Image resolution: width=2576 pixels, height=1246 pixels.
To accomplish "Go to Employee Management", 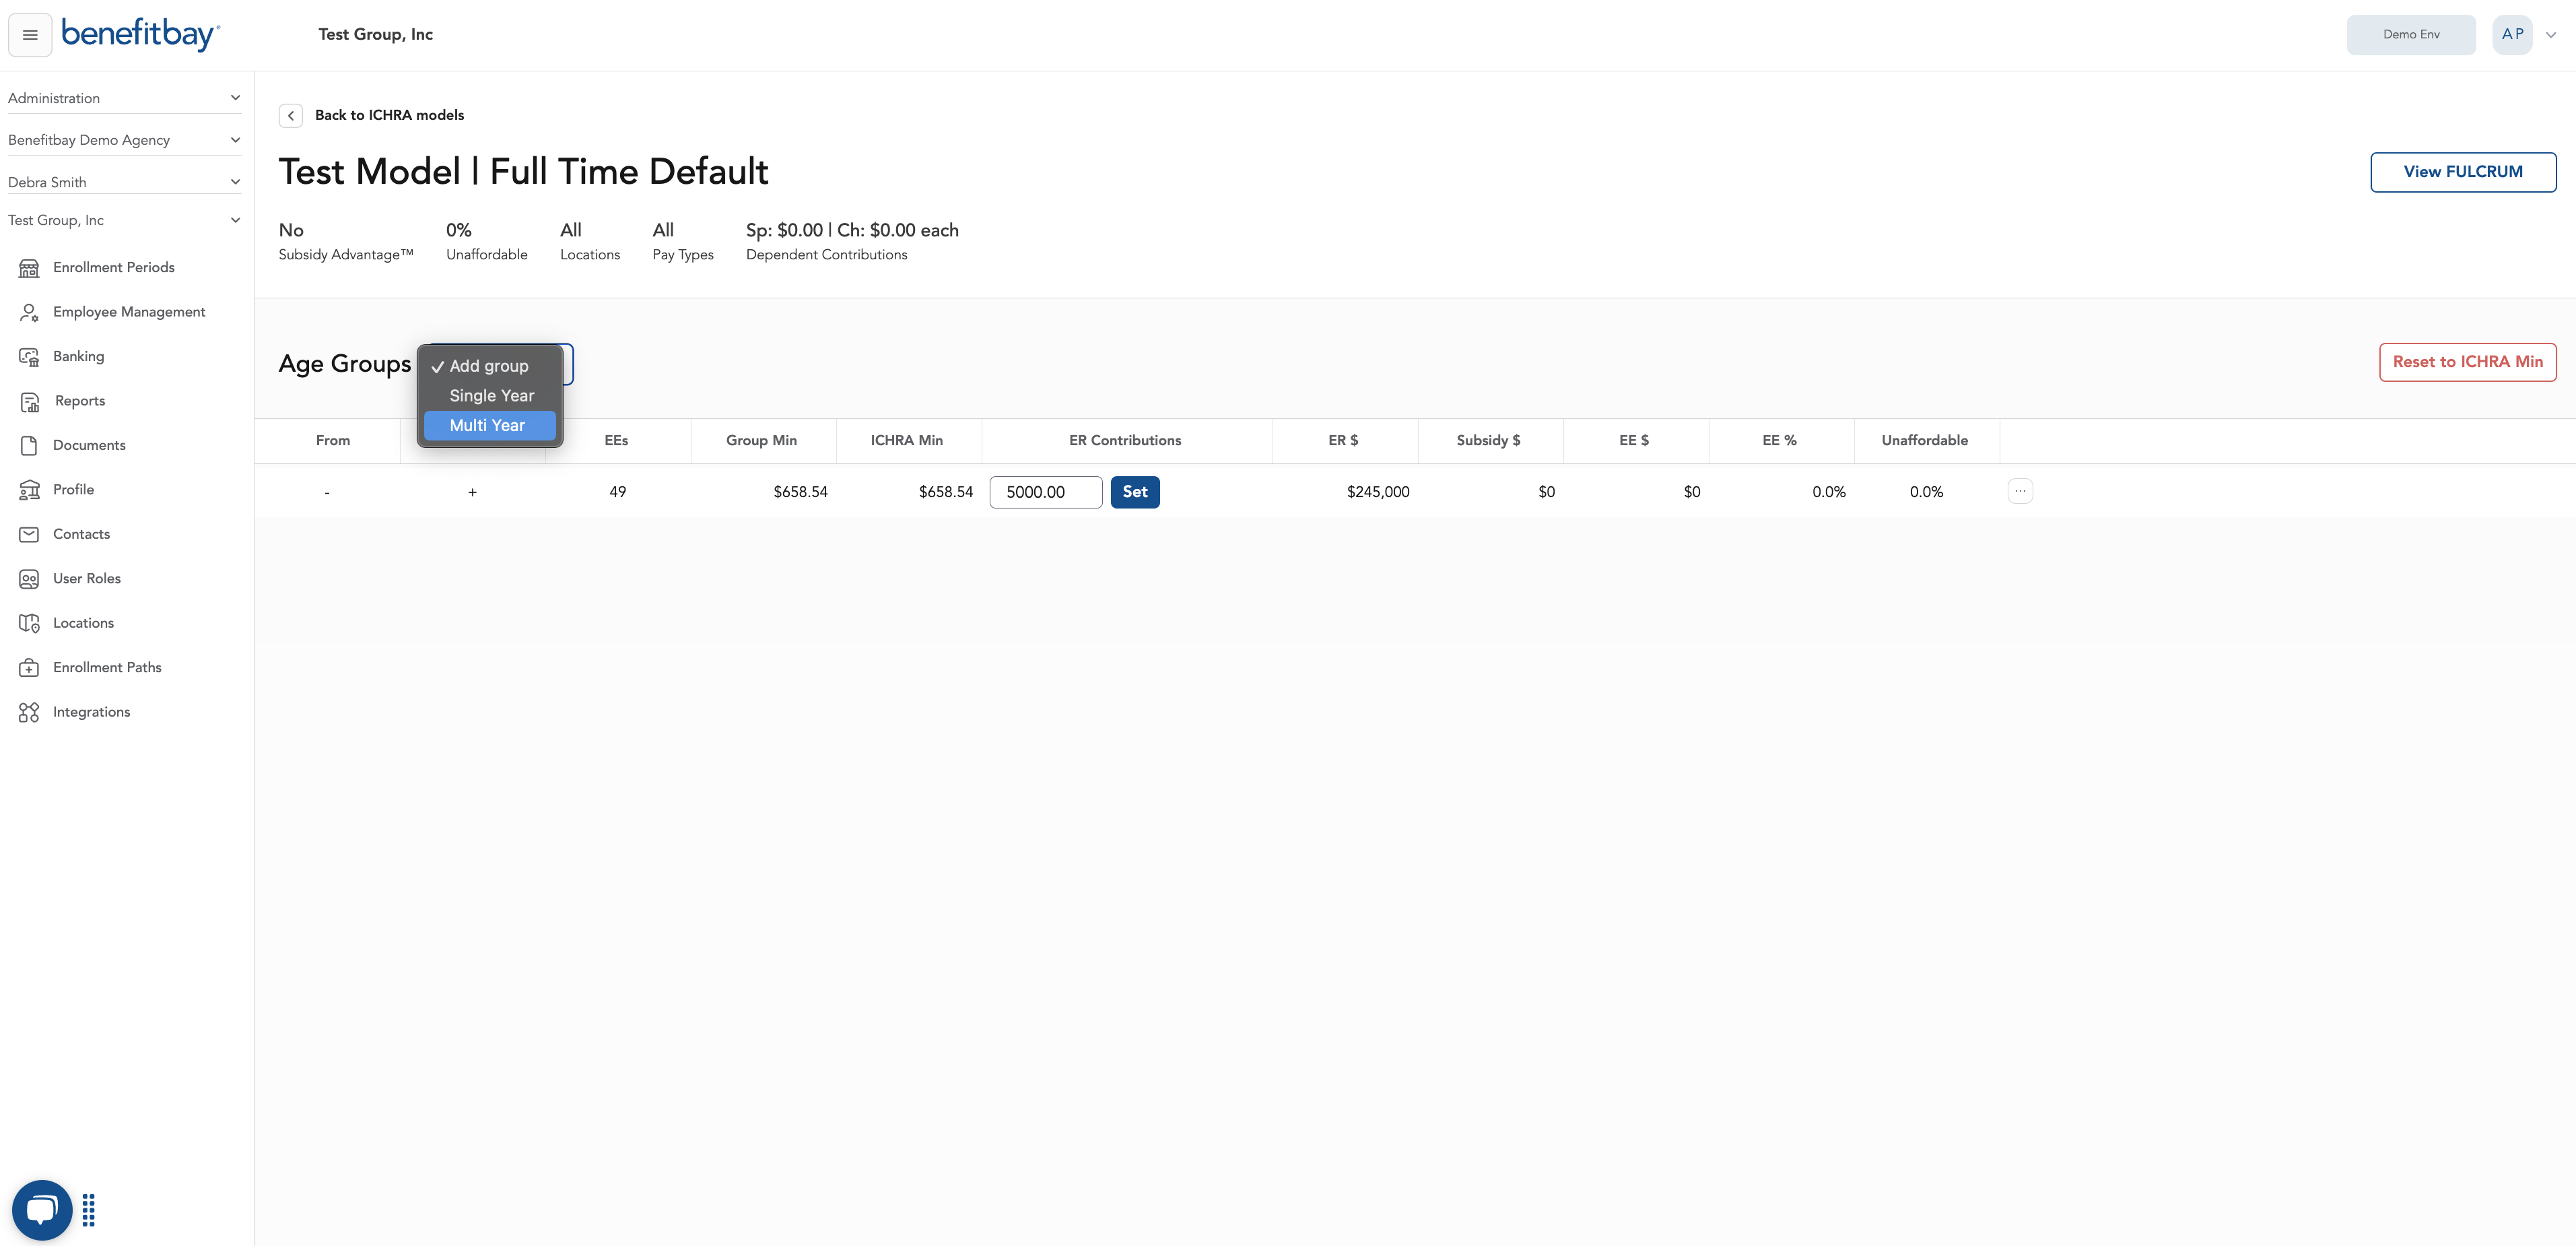I will 129,312.
